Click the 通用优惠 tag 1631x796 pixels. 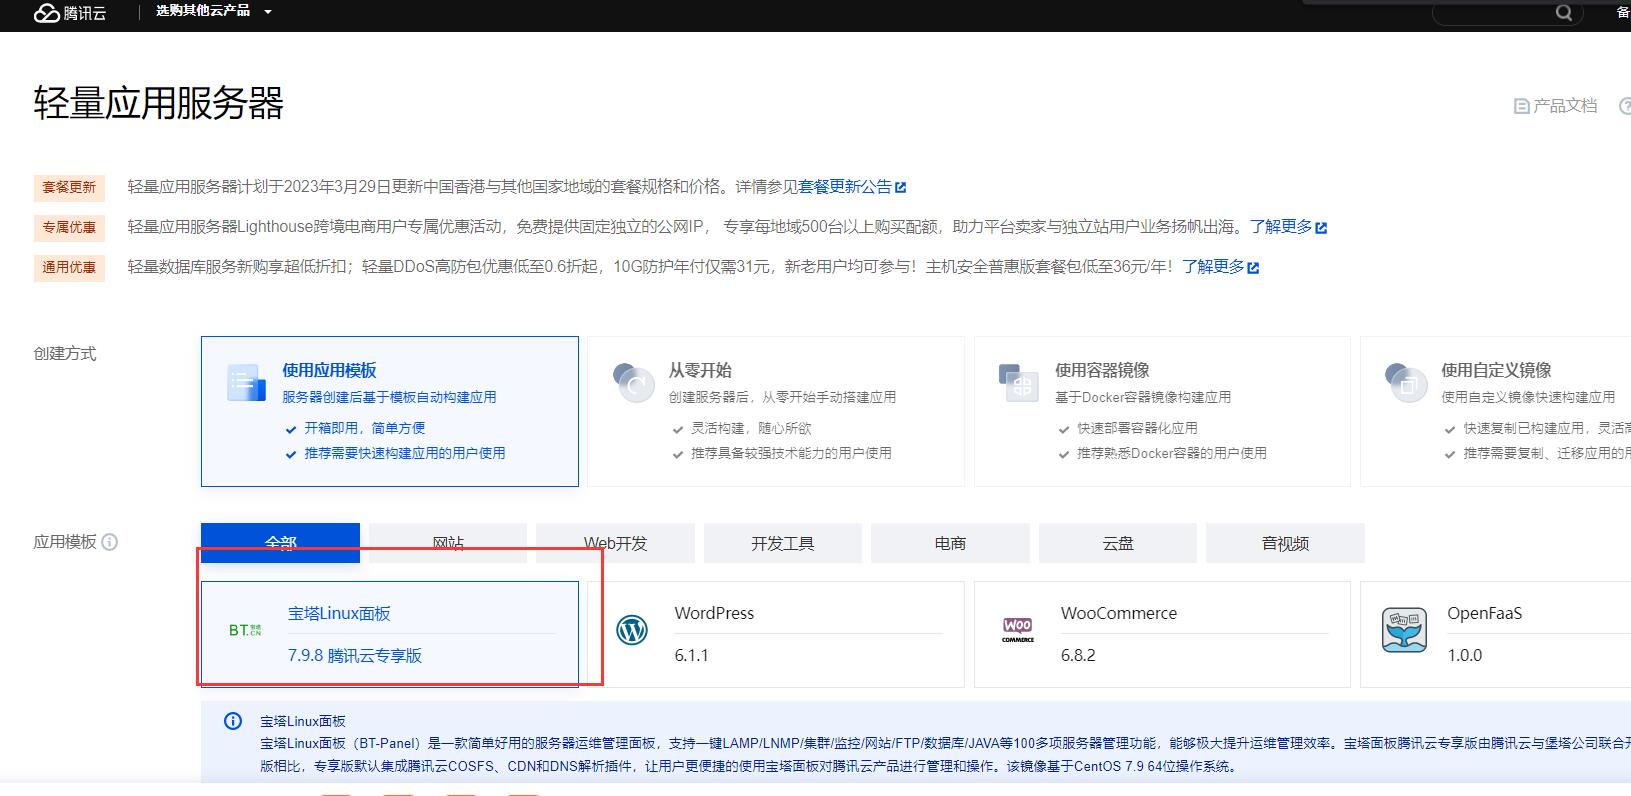69,267
